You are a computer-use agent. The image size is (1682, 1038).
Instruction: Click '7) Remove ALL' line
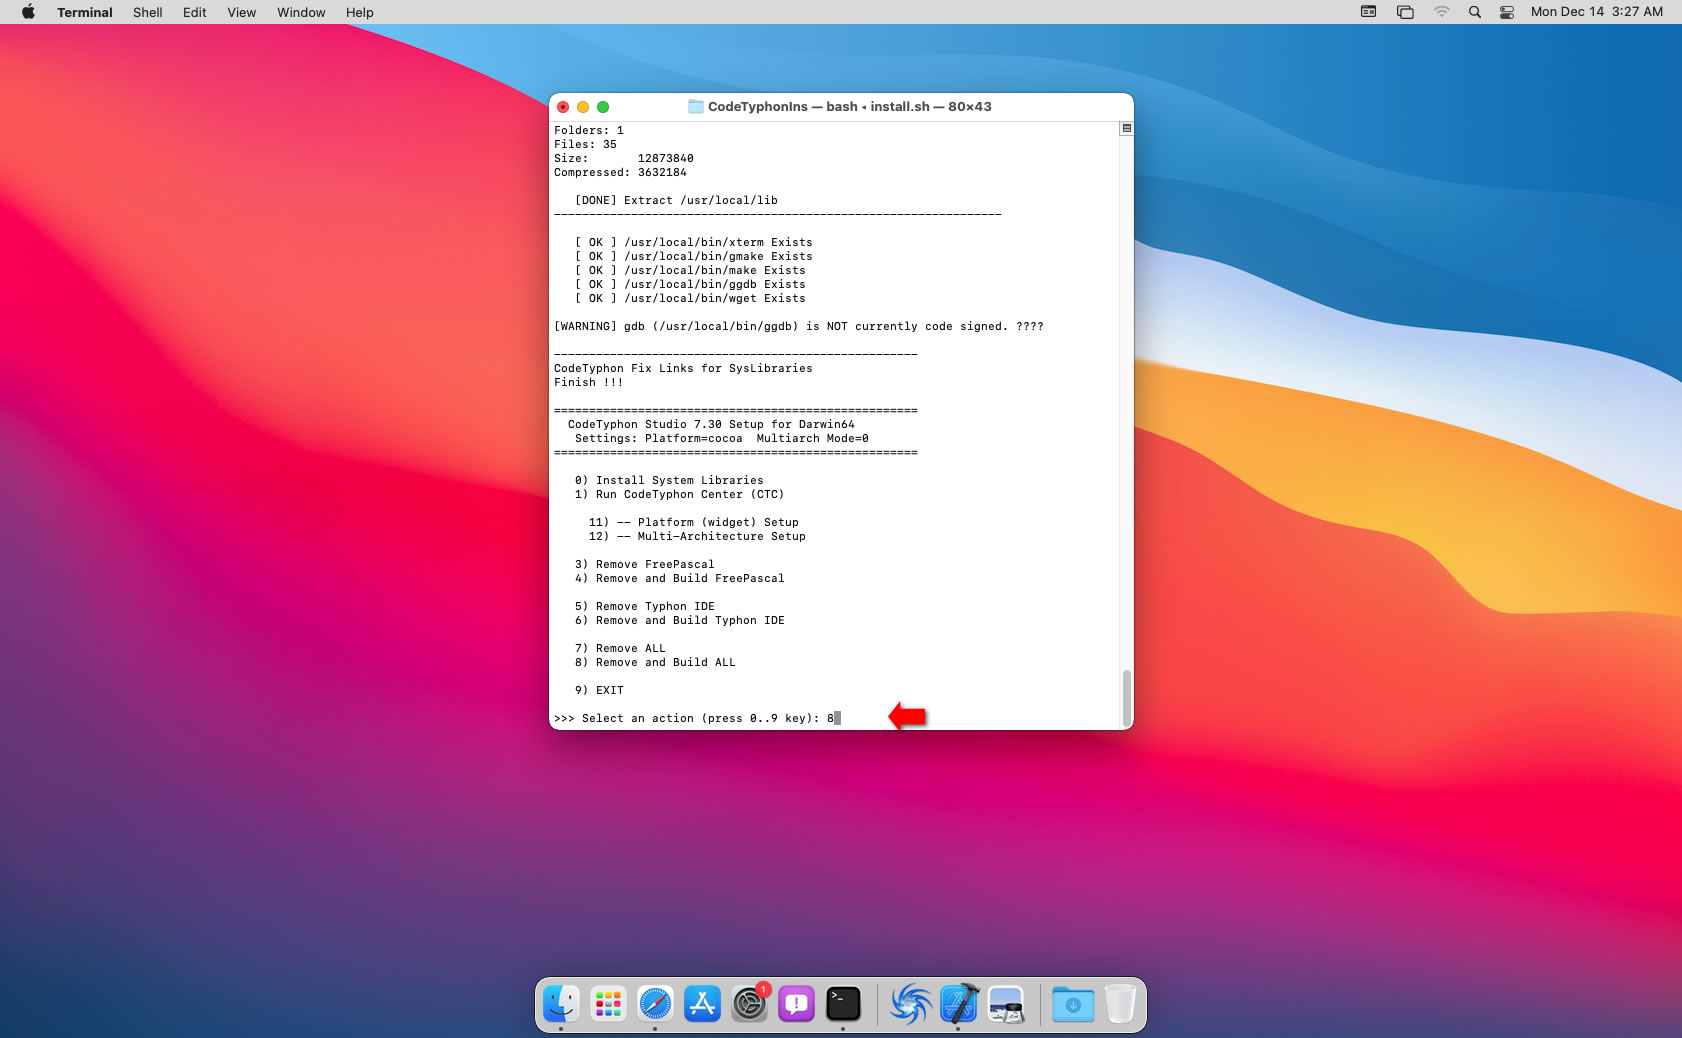point(620,648)
